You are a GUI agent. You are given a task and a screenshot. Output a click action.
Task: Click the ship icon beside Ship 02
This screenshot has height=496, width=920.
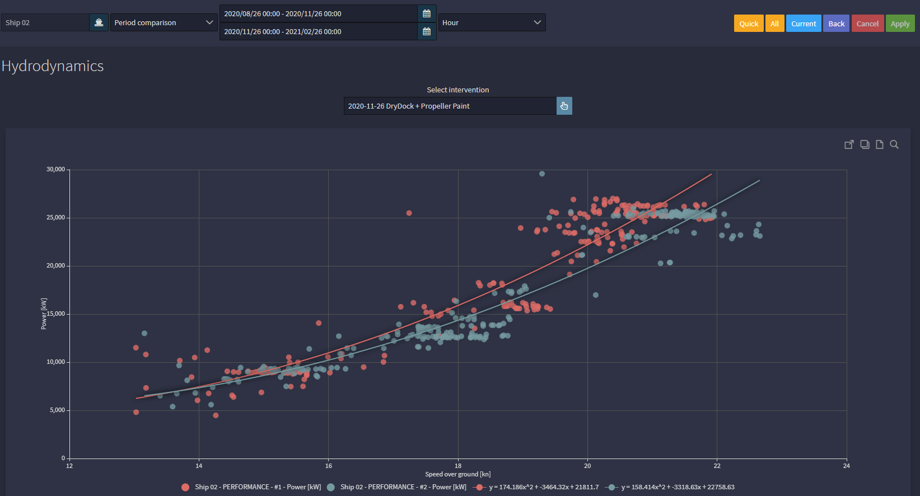pos(98,22)
